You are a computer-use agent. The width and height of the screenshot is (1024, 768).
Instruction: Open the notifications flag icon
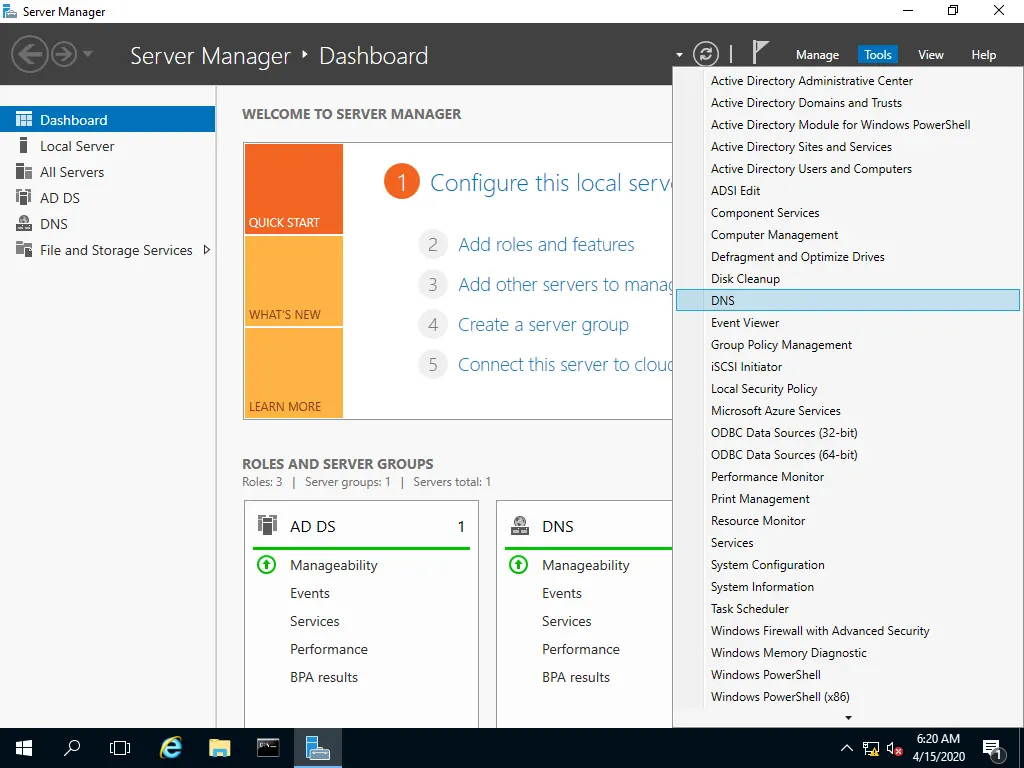point(760,53)
